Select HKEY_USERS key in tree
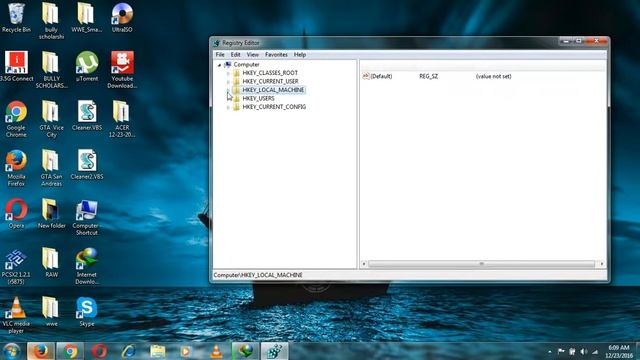The height and width of the screenshot is (360, 640). [x=258, y=98]
